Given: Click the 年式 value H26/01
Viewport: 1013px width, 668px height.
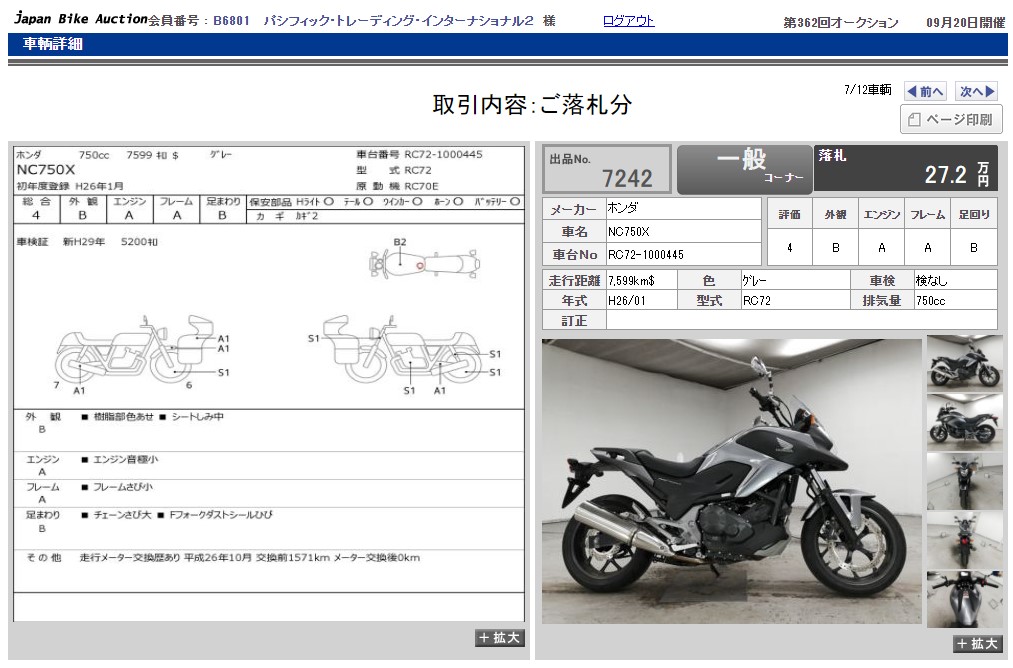Looking at the screenshot, I should pyautogui.click(x=627, y=301).
